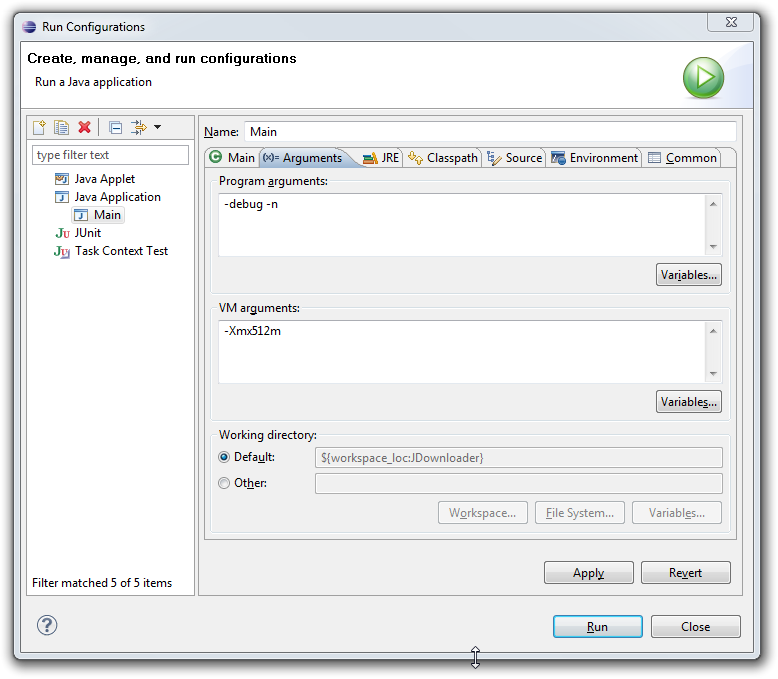Image resolution: width=778 pixels, height=679 pixels.
Task: Select Java Application tree node
Action: click(x=116, y=197)
